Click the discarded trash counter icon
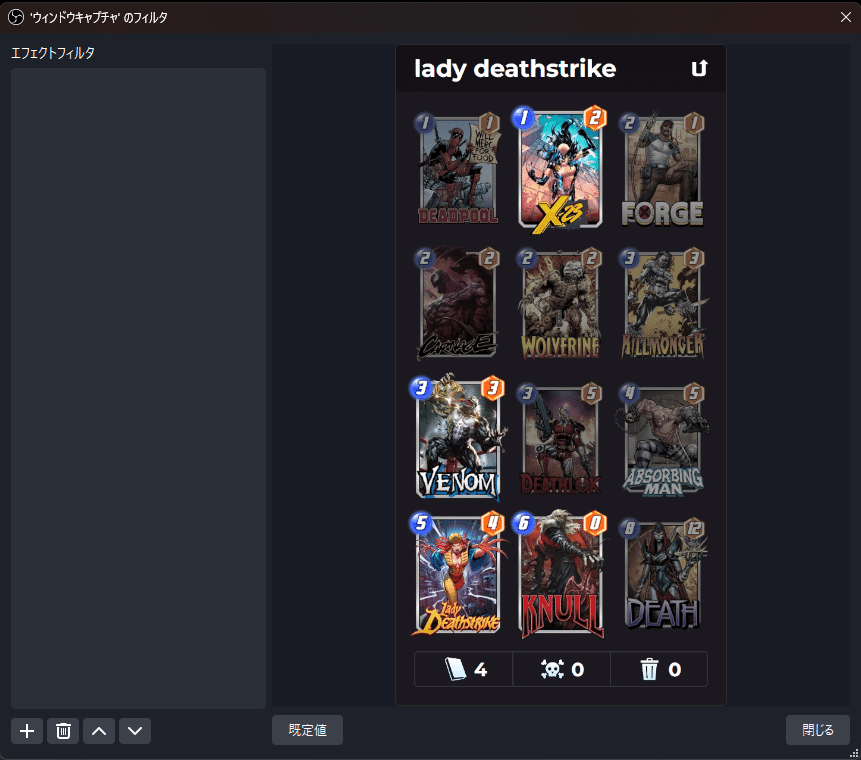This screenshot has height=760, width=861. click(x=649, y=669)
